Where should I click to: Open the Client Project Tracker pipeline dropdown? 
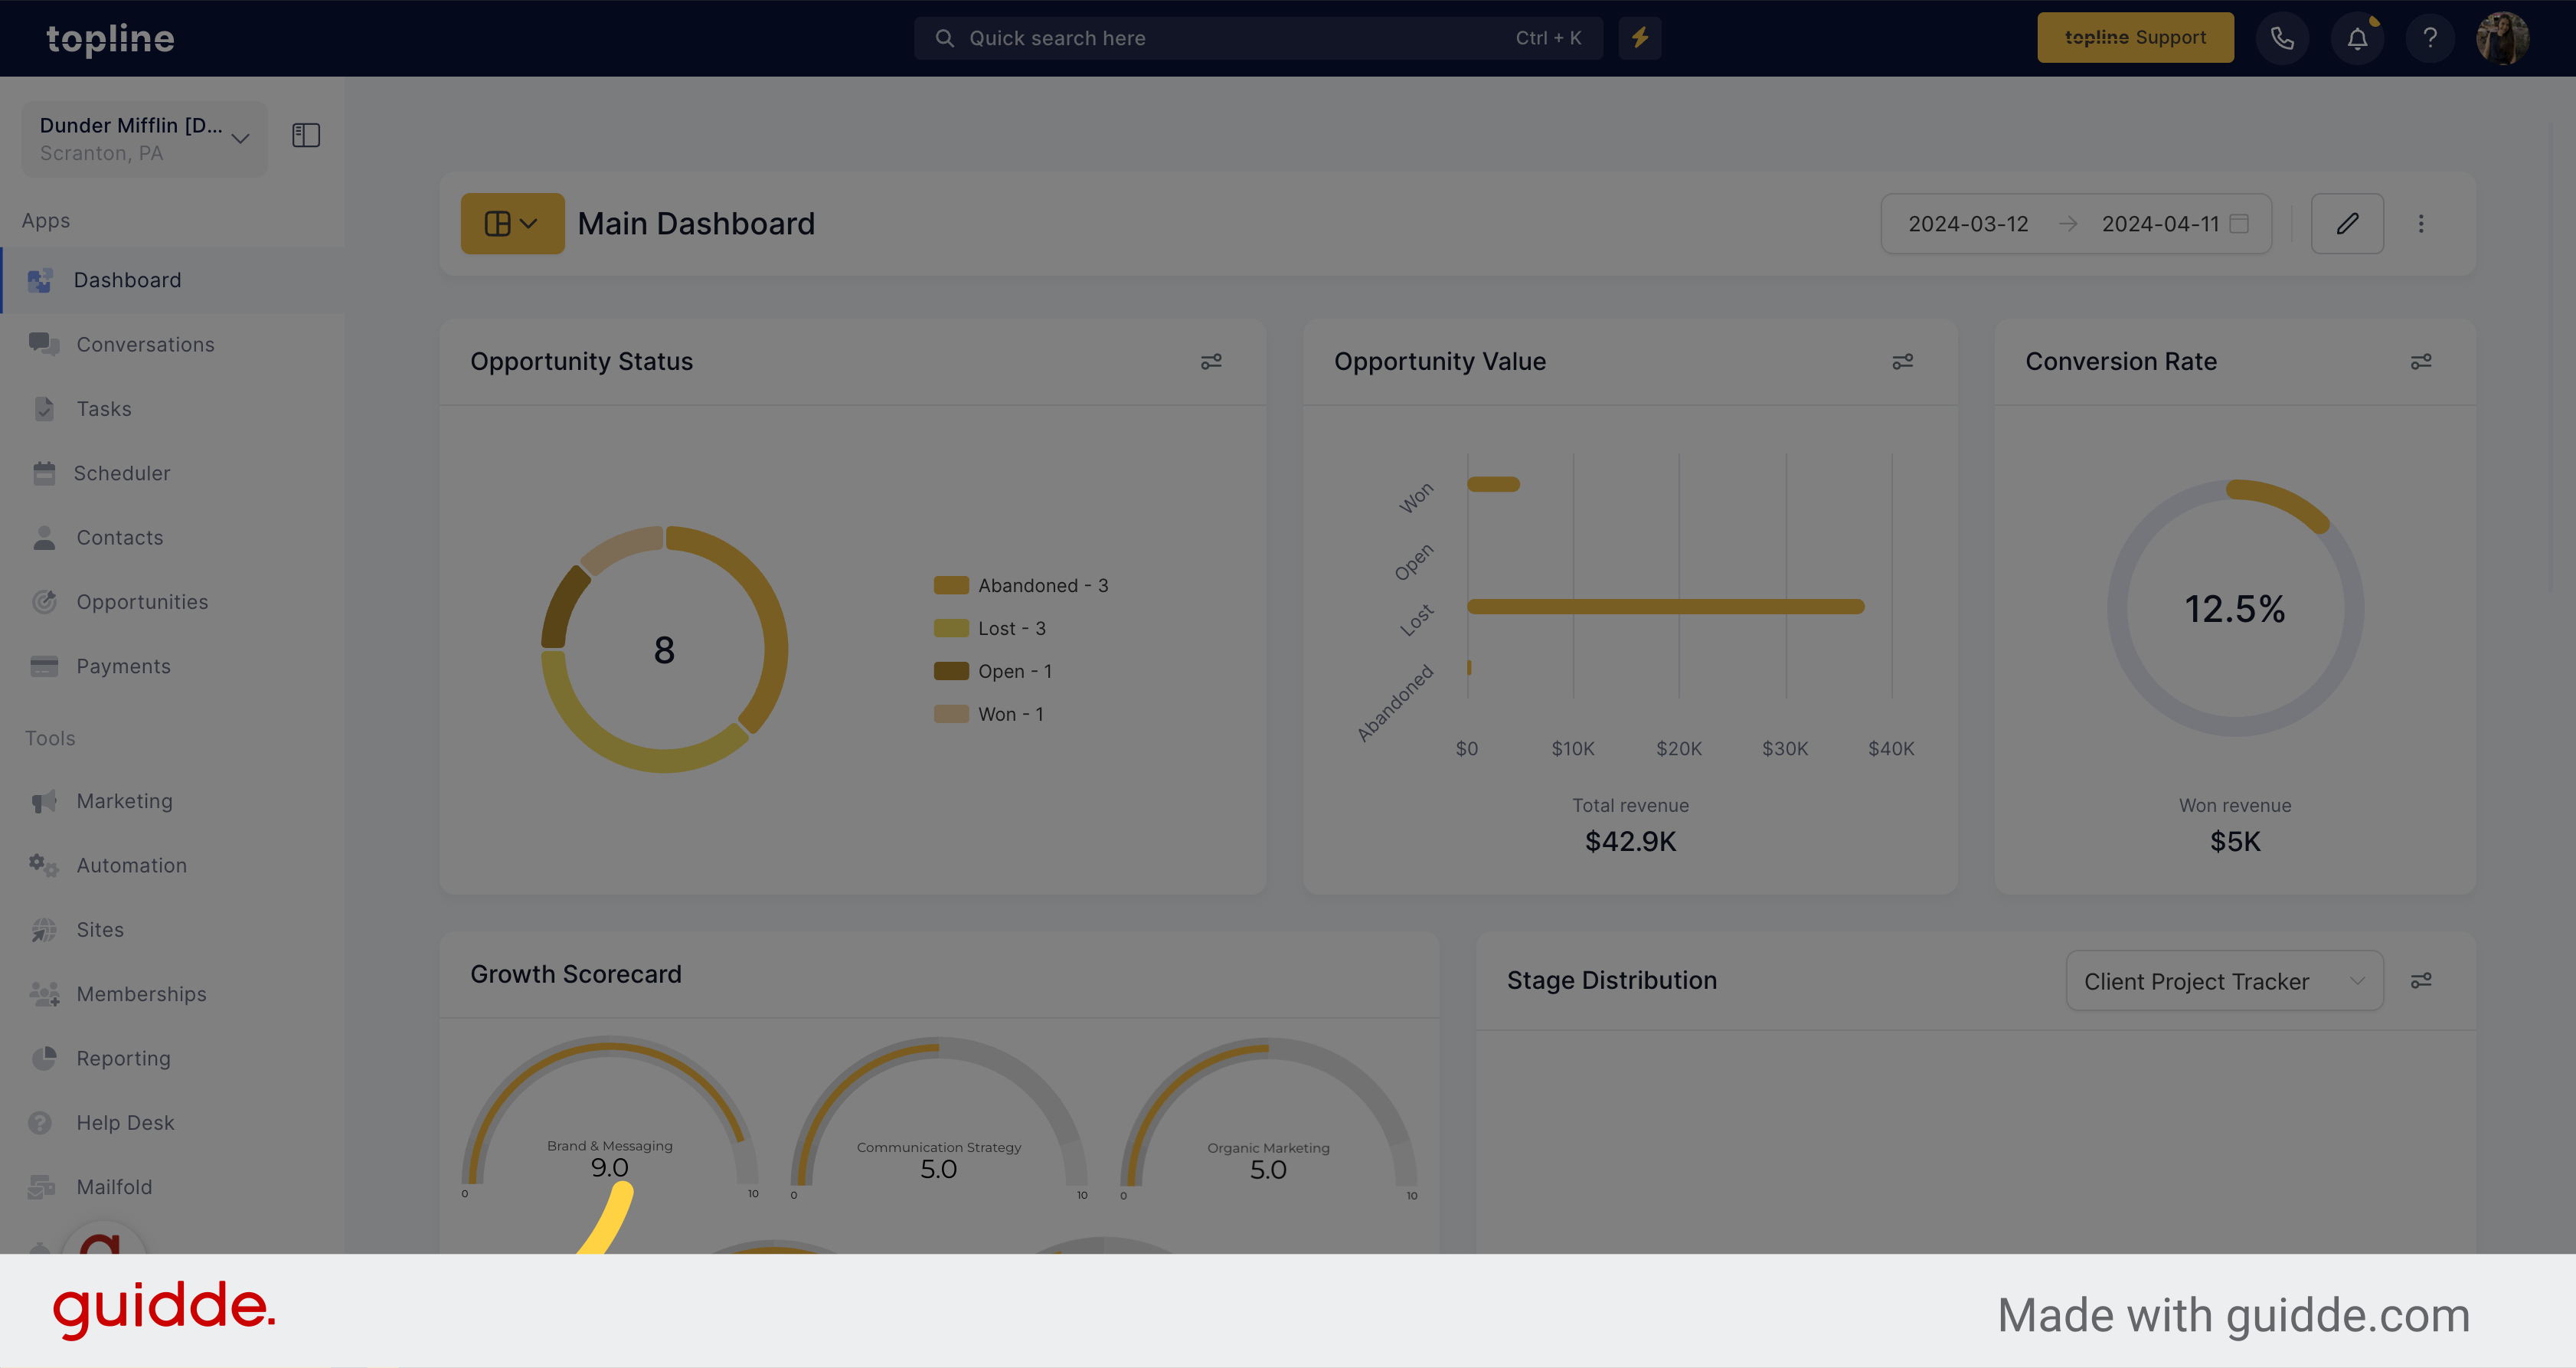click(2225, 981)
